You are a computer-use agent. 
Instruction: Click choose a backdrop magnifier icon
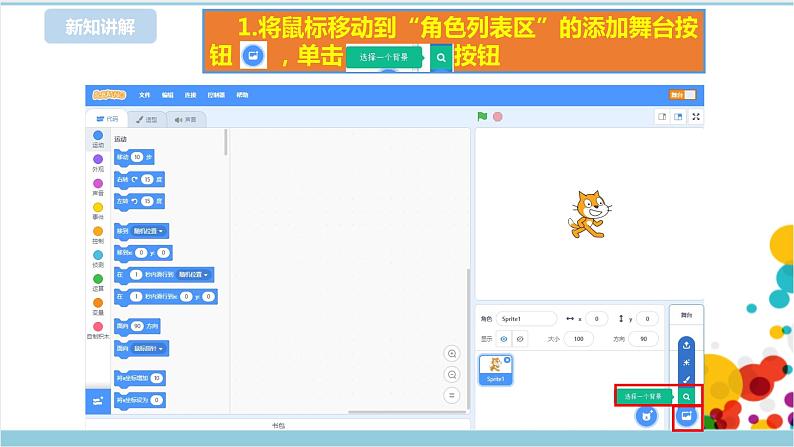(686, 396)
